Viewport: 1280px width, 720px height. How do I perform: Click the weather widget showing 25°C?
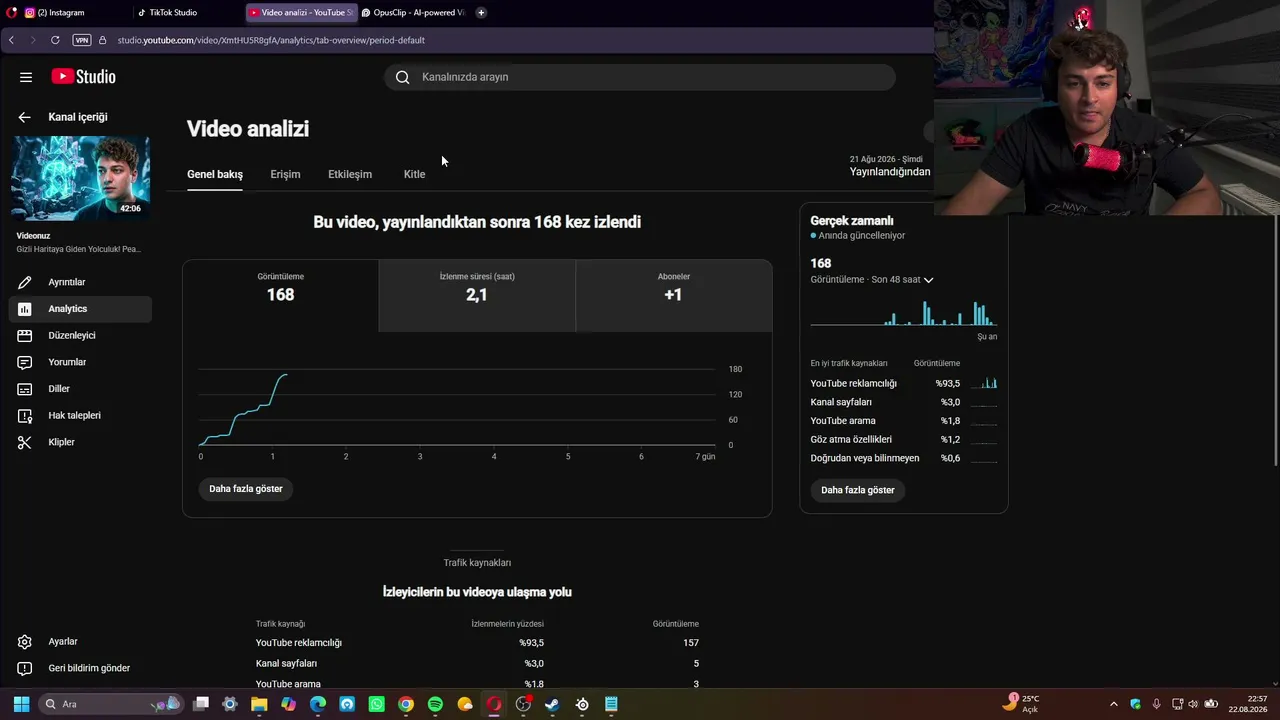coord(1023,704)
